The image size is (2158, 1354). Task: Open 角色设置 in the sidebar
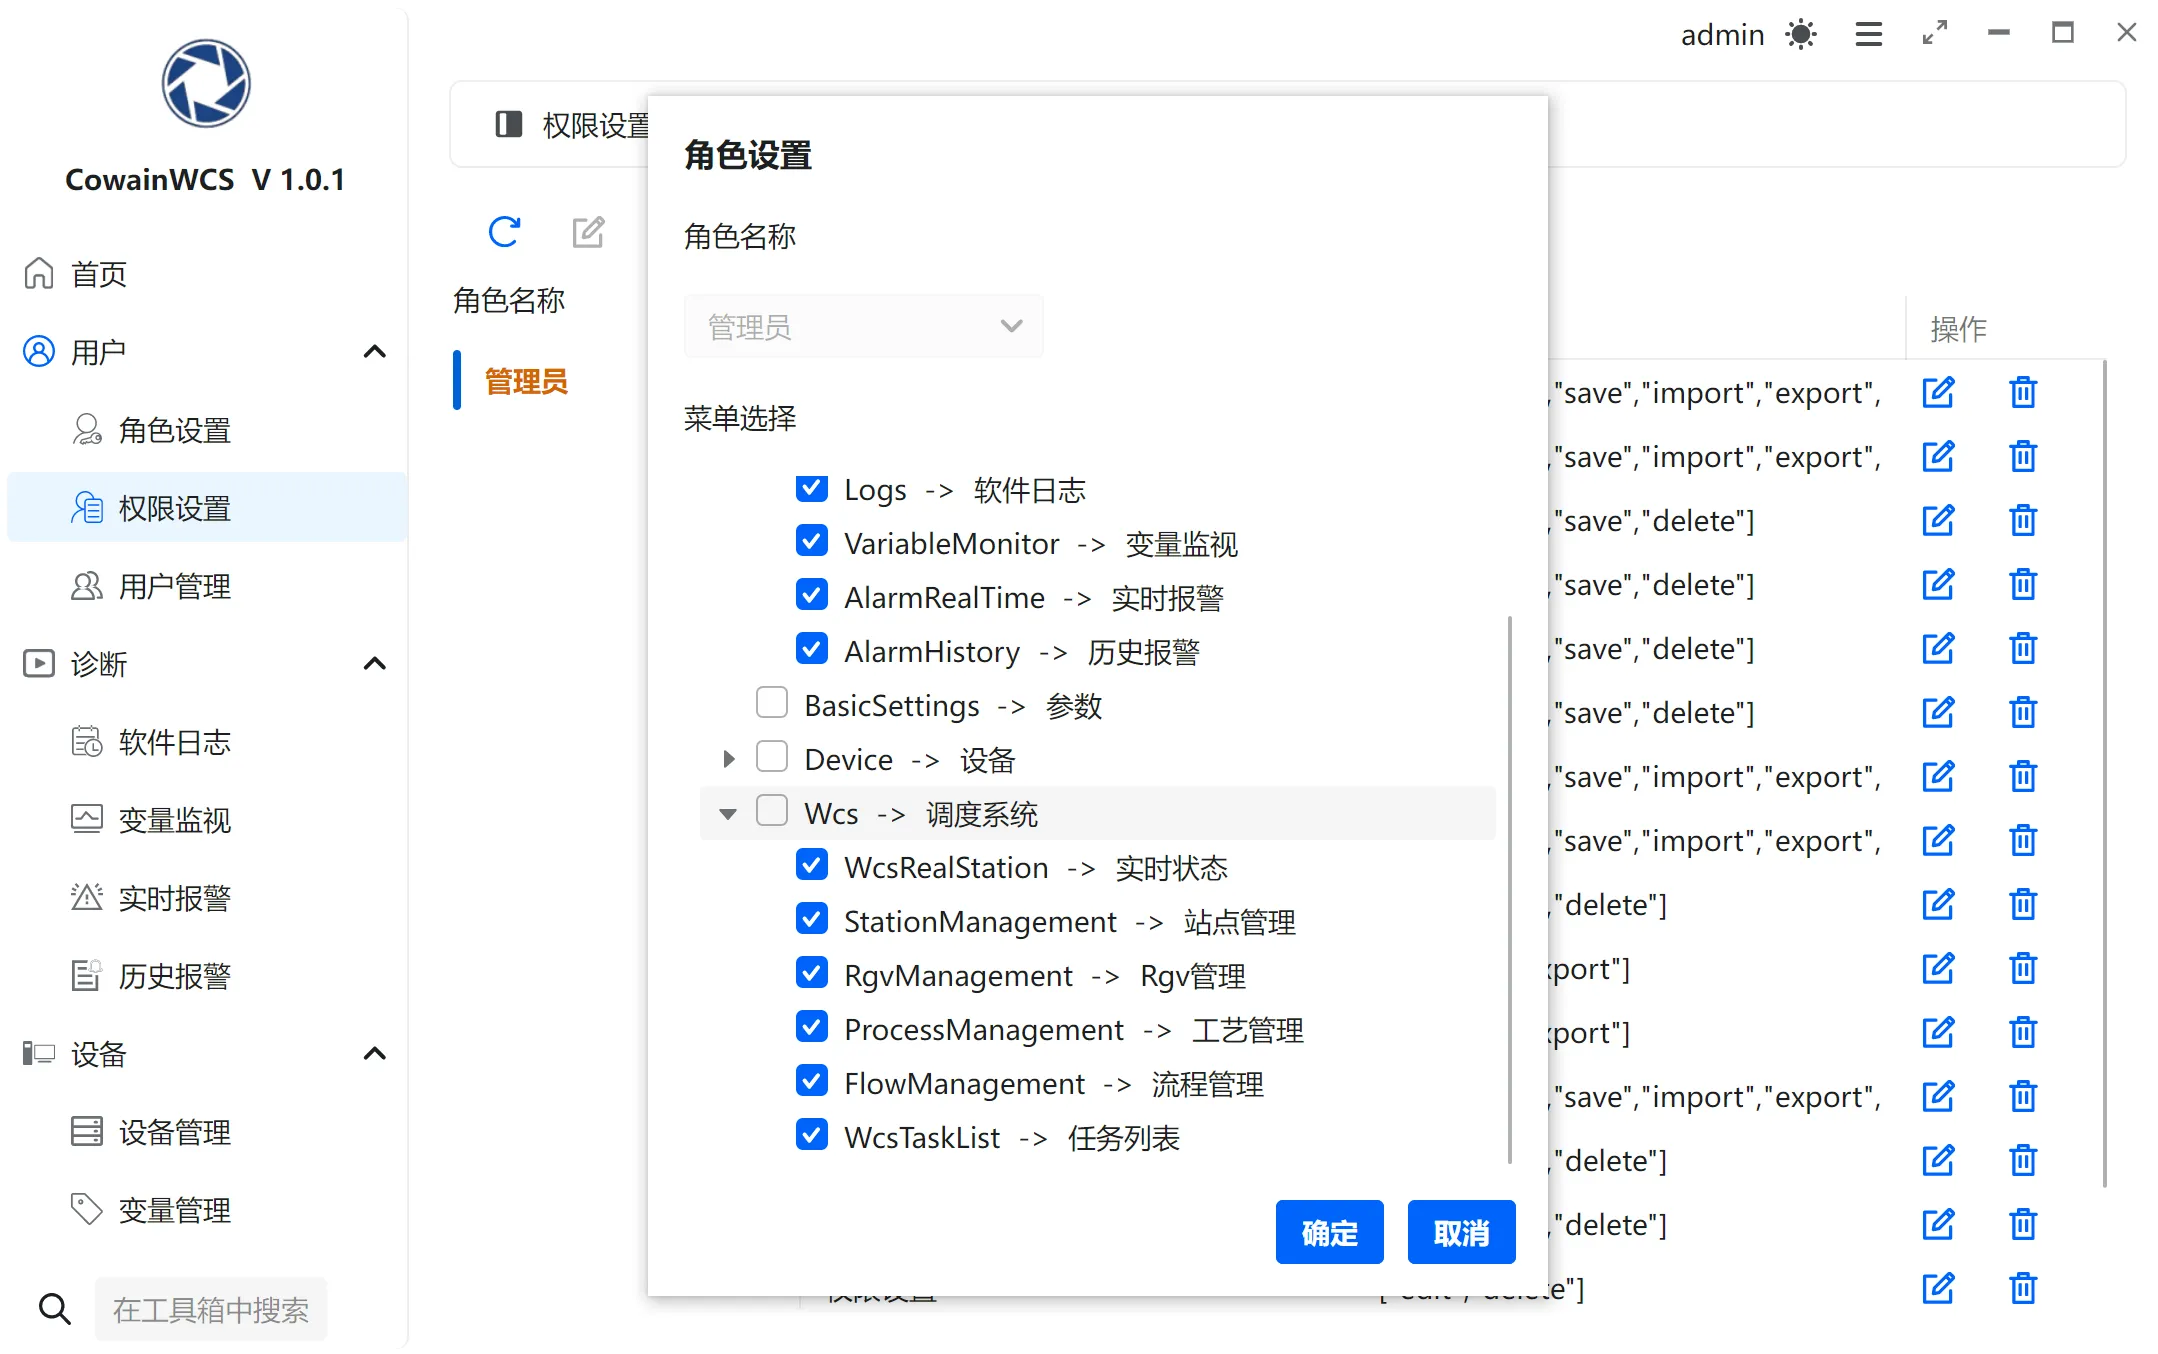point(175,430)
